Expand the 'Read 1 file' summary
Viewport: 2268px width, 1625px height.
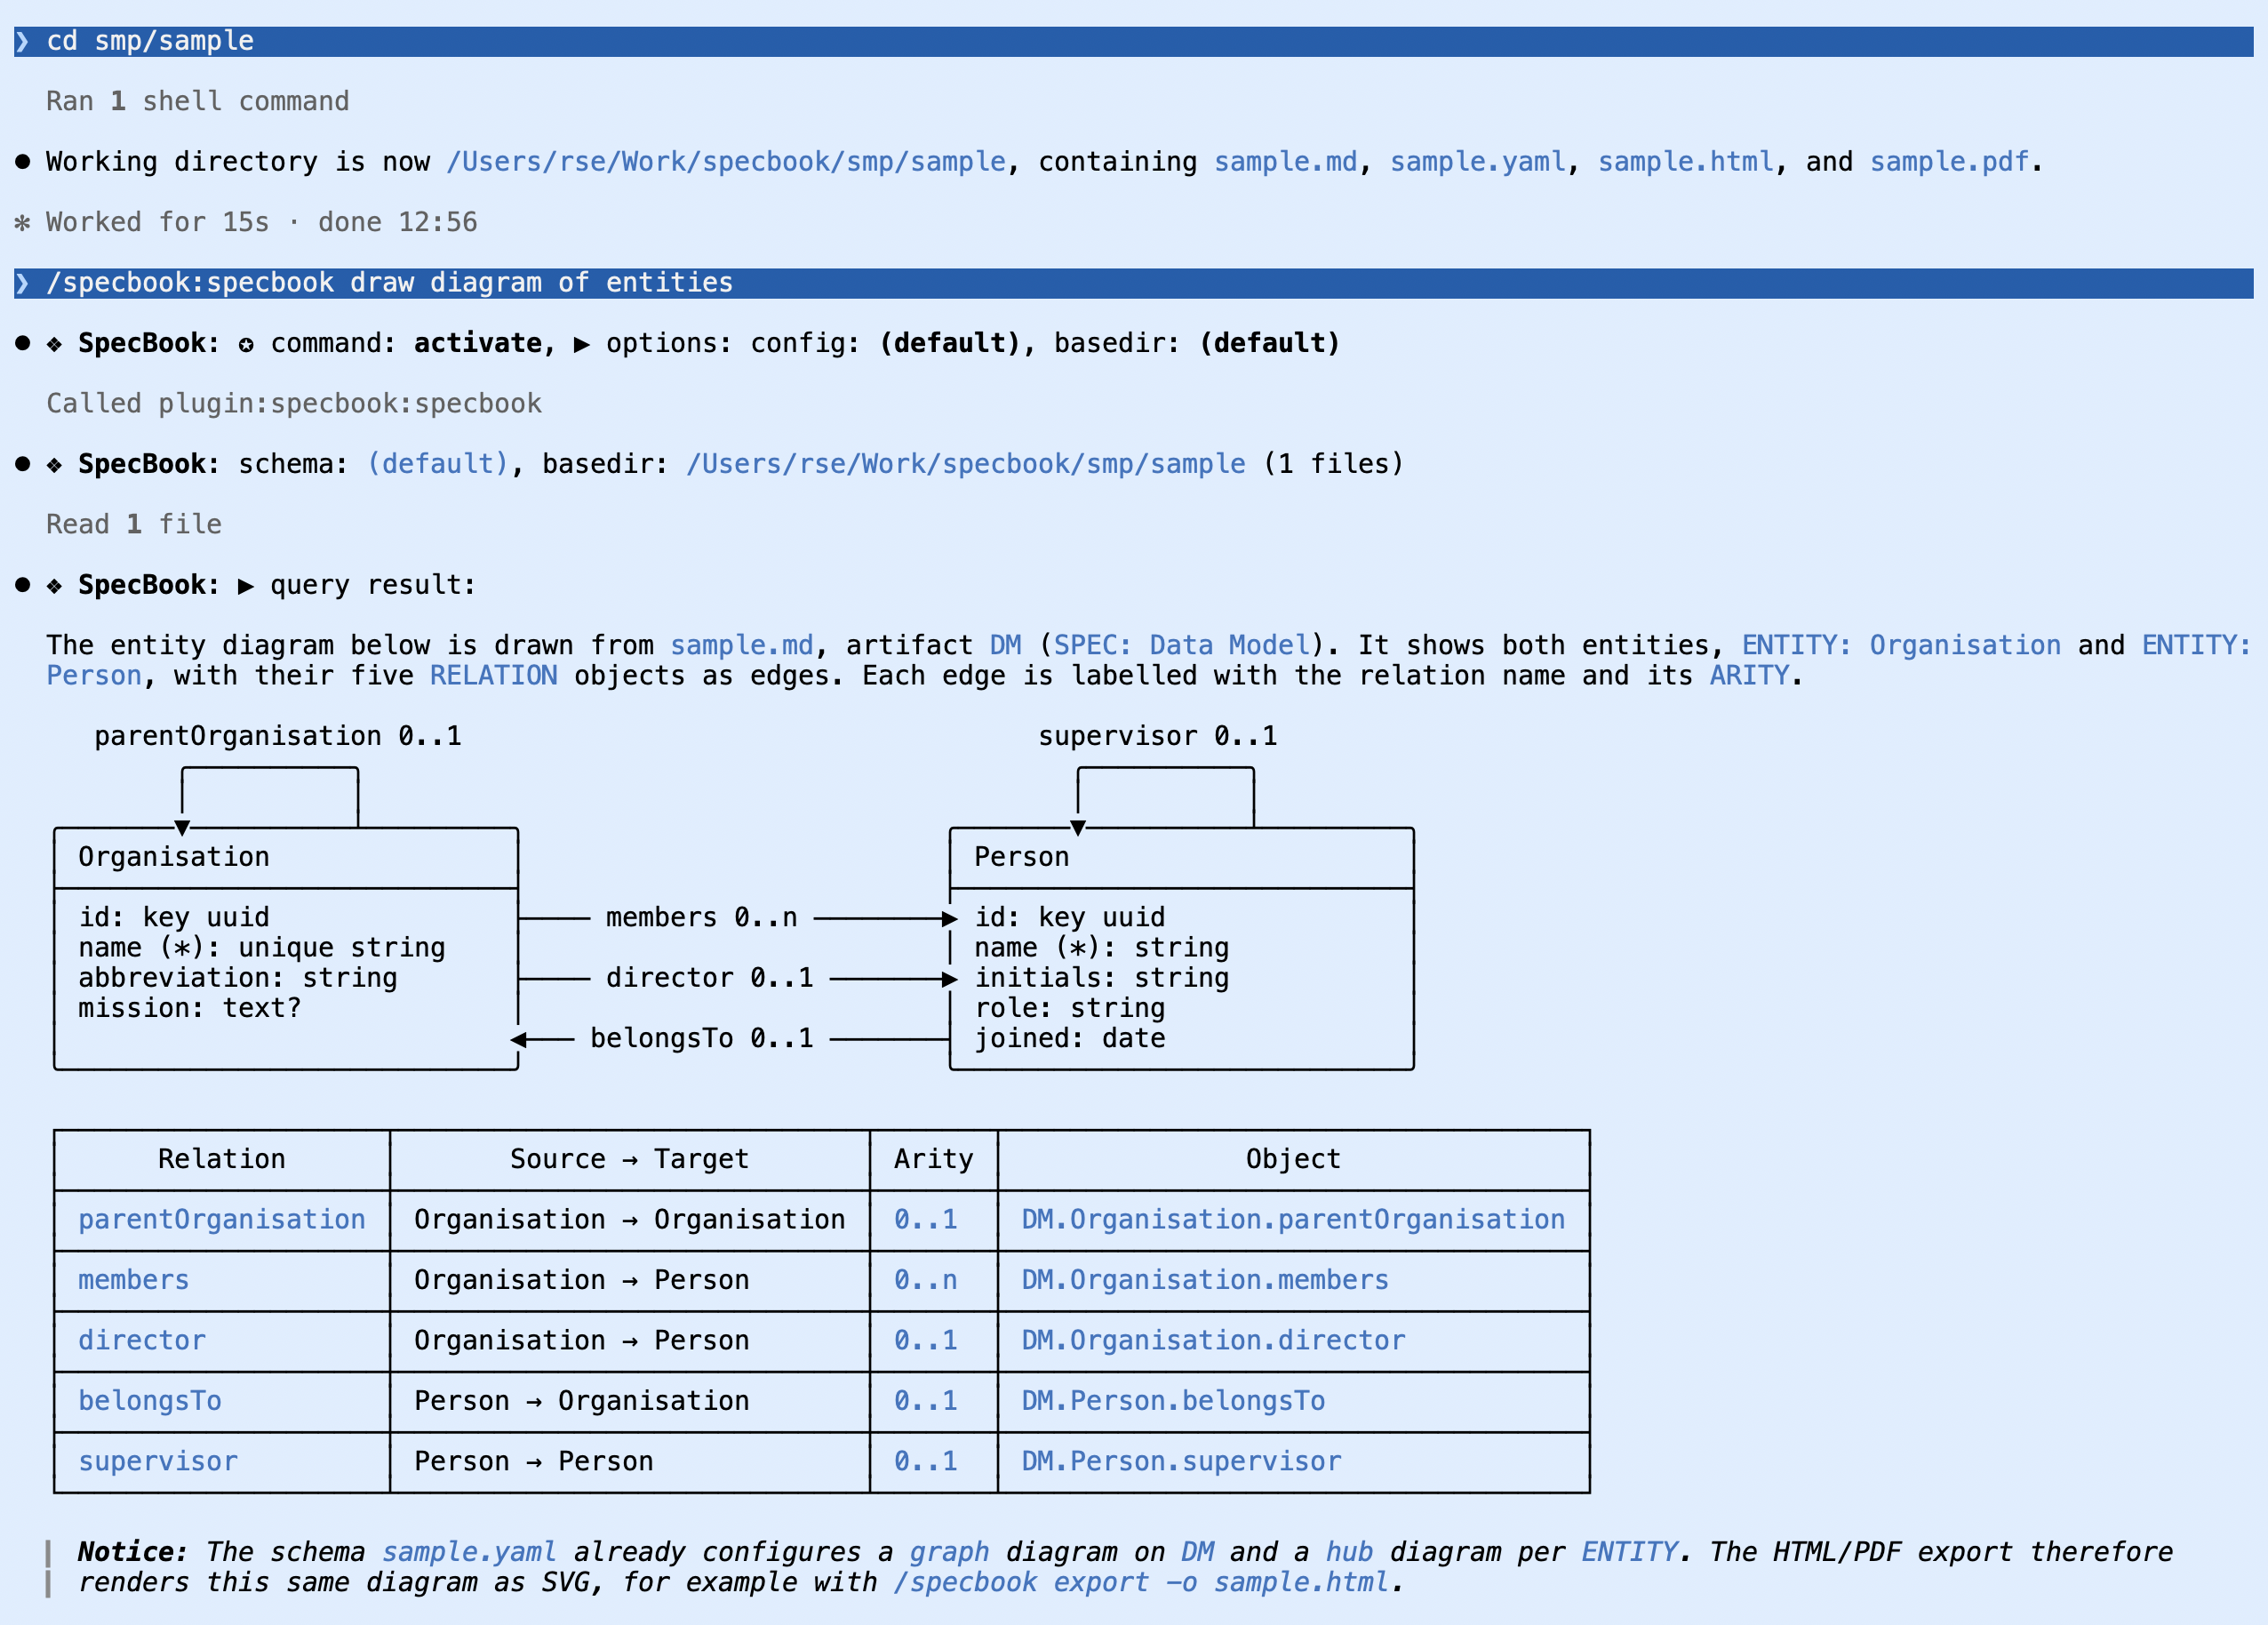134,524
